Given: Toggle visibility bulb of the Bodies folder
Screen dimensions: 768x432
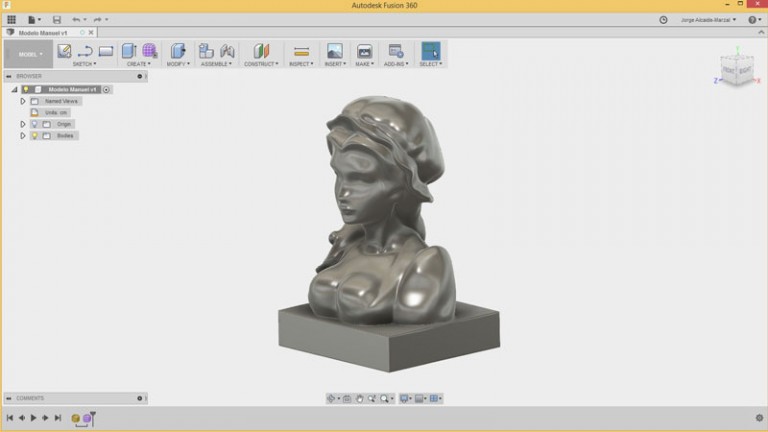Looking at the screenshot, I should click(x=34, y=135).
